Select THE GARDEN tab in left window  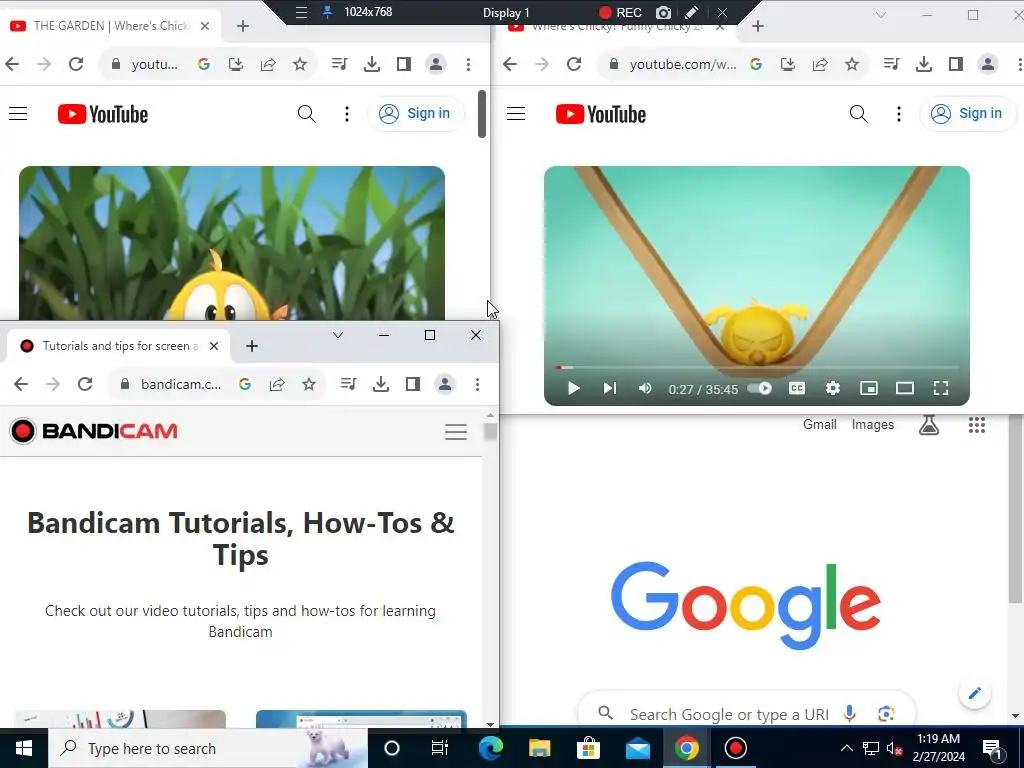pos(111,26)
